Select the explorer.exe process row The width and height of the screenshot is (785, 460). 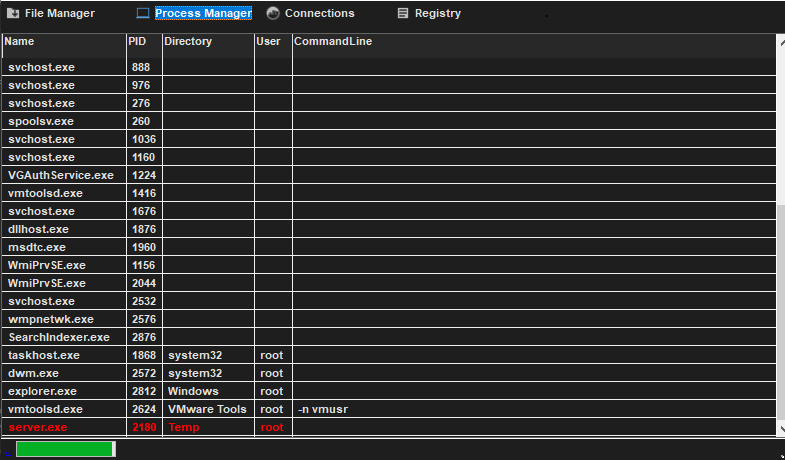point(42,391)
